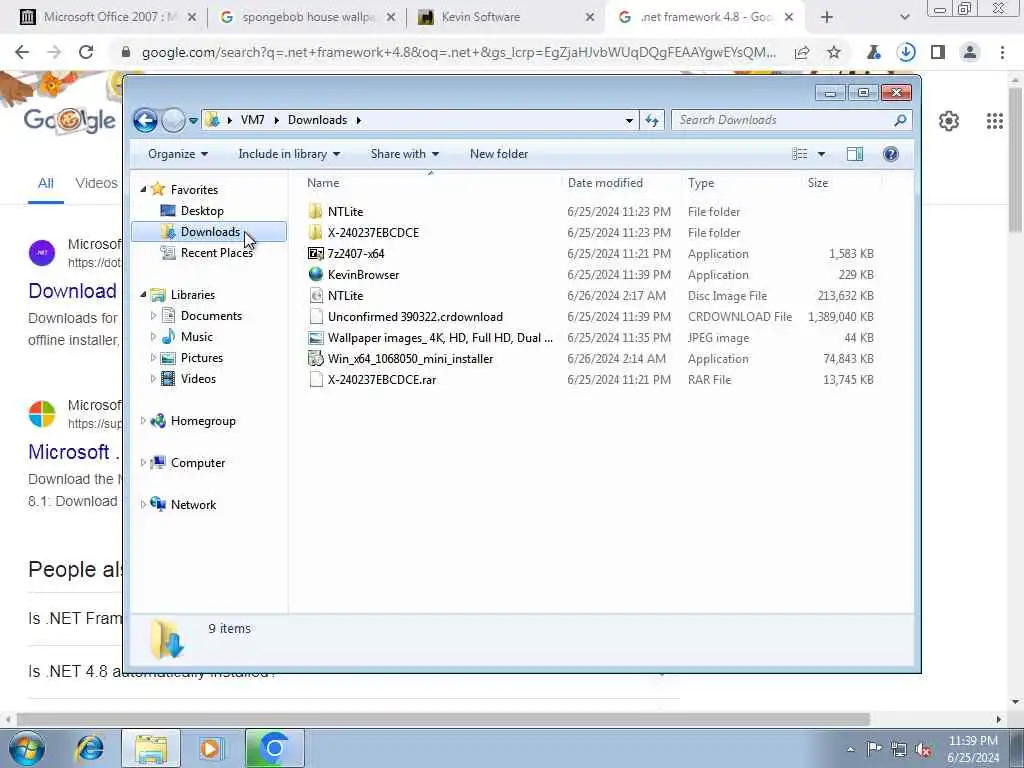Open the Chrome three-dot menu
The image size is (1024, 768).
(1002, 52)
